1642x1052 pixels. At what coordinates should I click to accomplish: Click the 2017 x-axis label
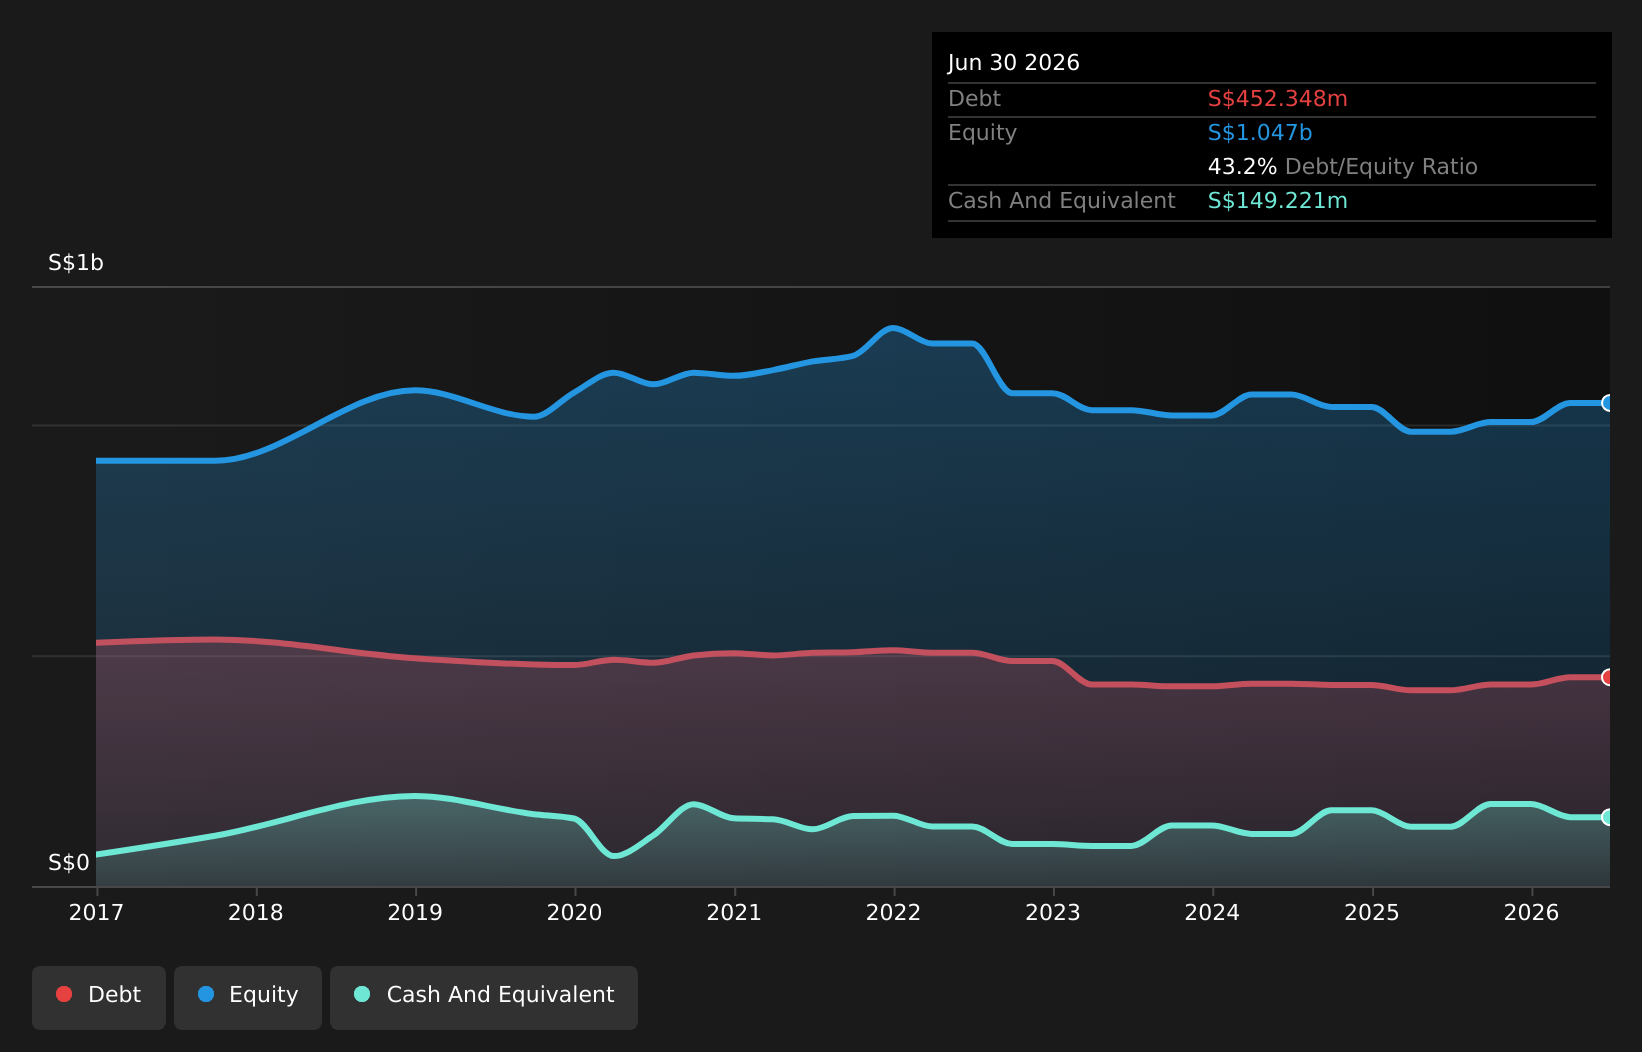click(96, 912)
